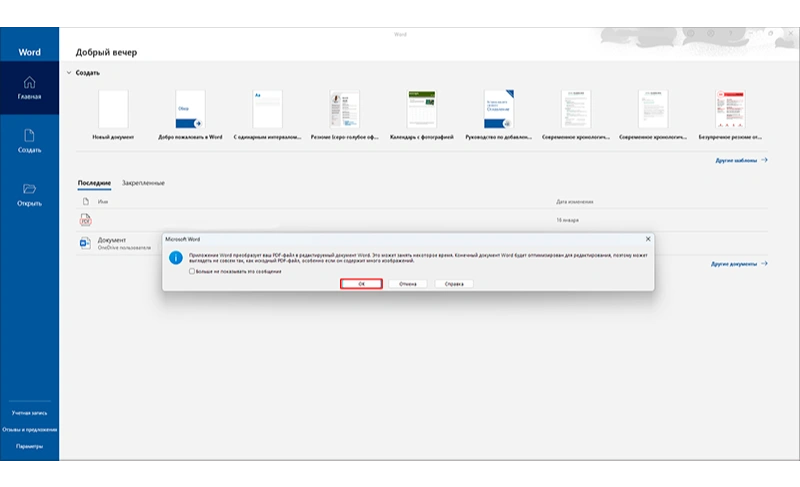Select the last thumbnail, Безупречное резюме
The image size is (800, 487).
click(730, 109)
